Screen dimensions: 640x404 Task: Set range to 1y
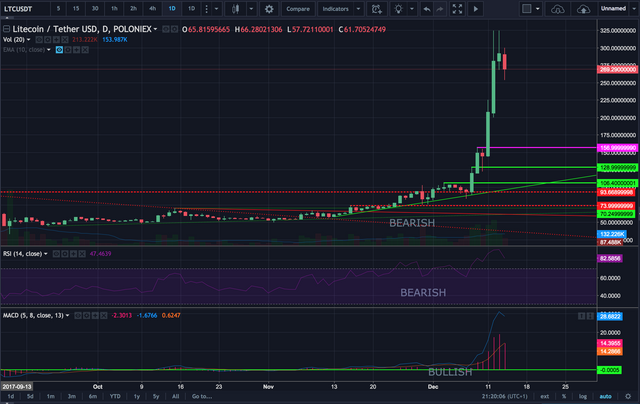click(137, 396)
